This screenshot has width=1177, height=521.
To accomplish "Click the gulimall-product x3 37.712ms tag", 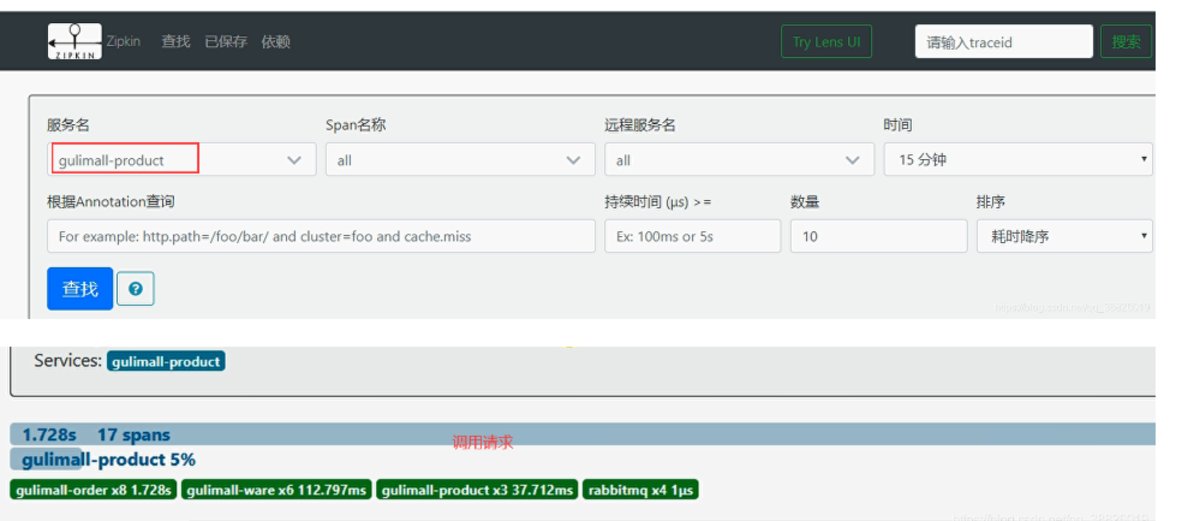I will click(477, 490).
